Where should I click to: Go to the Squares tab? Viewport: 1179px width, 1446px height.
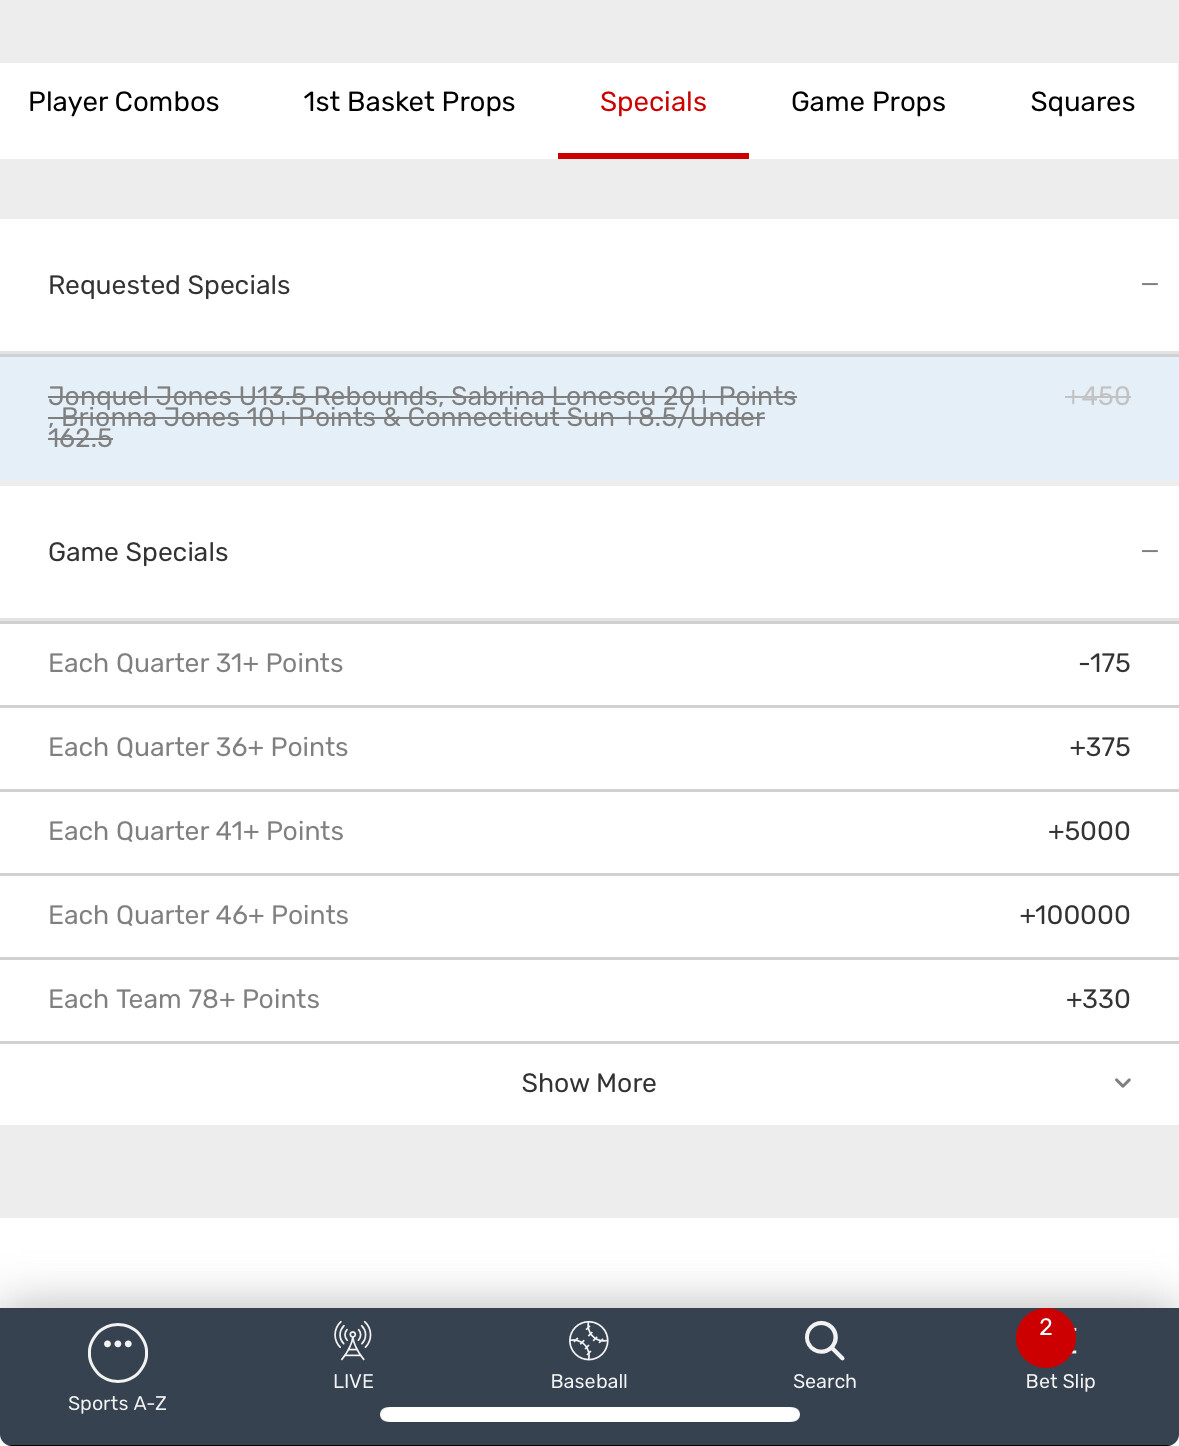pyautogui.click(x=1082, y=102)
